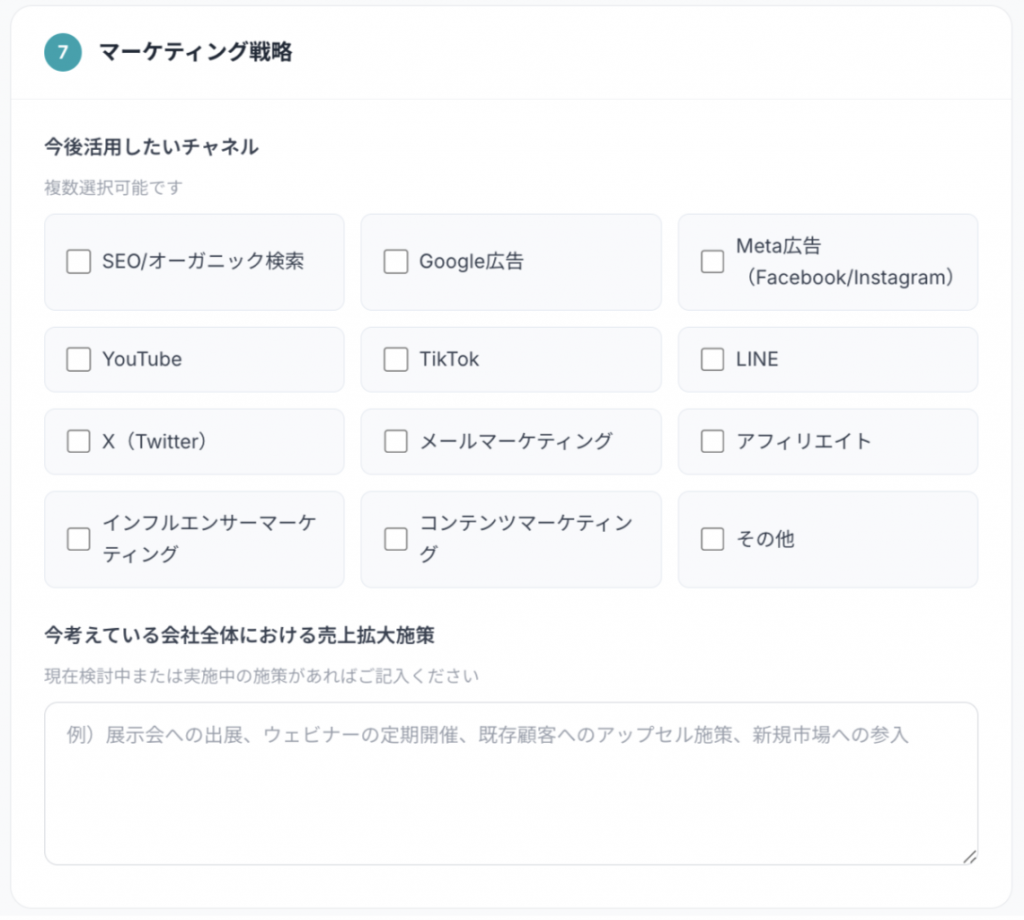Check the アフィリエイト checkbox
The width and height of the screenshot is (1024, 920).
pos(712,442)
